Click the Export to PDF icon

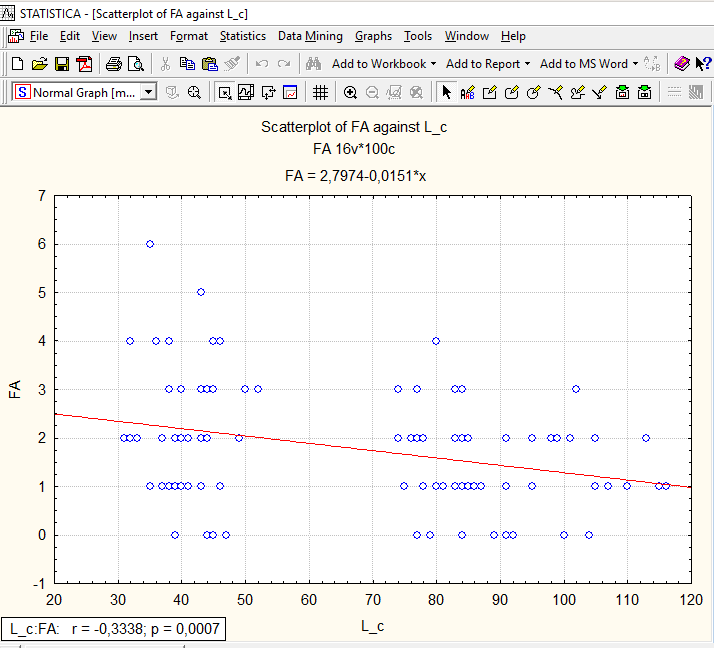coord(84,64)
